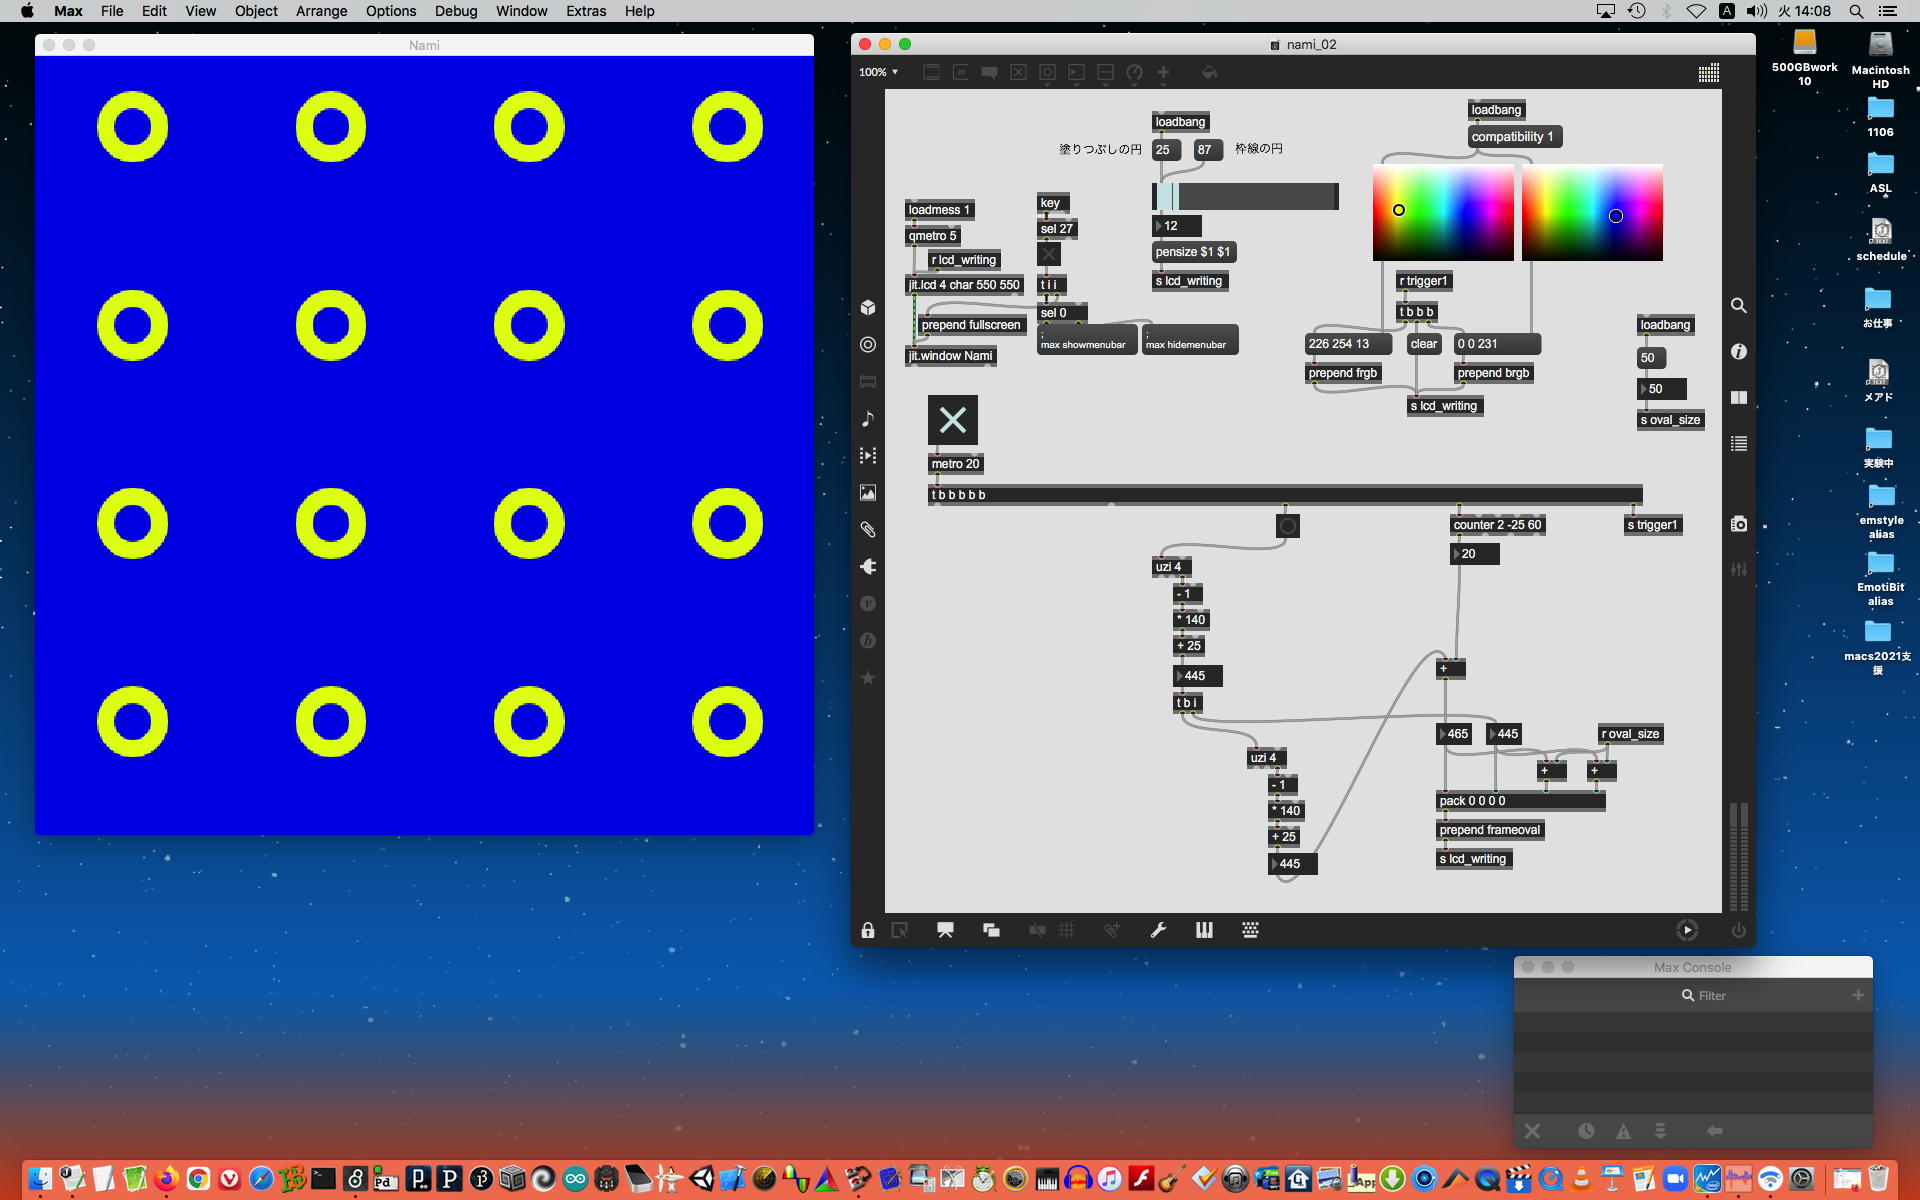This screenshot has height=1200, width=1920.
Task: Click the snapshots camera icon
Action: 1739,524
